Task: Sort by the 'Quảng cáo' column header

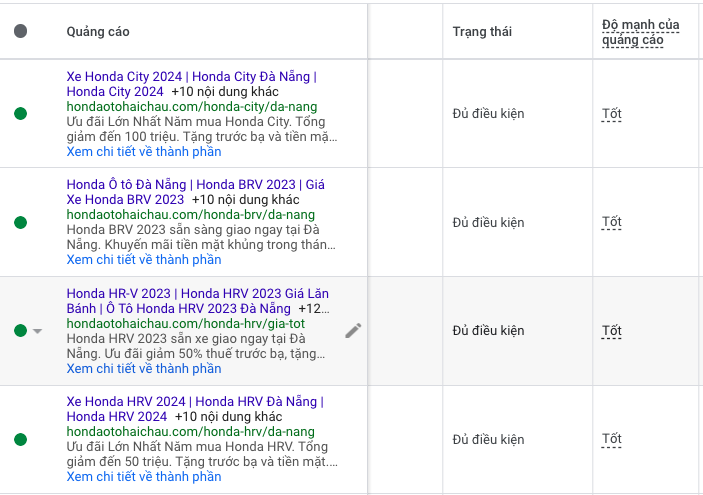Action: tap(98, 32)
